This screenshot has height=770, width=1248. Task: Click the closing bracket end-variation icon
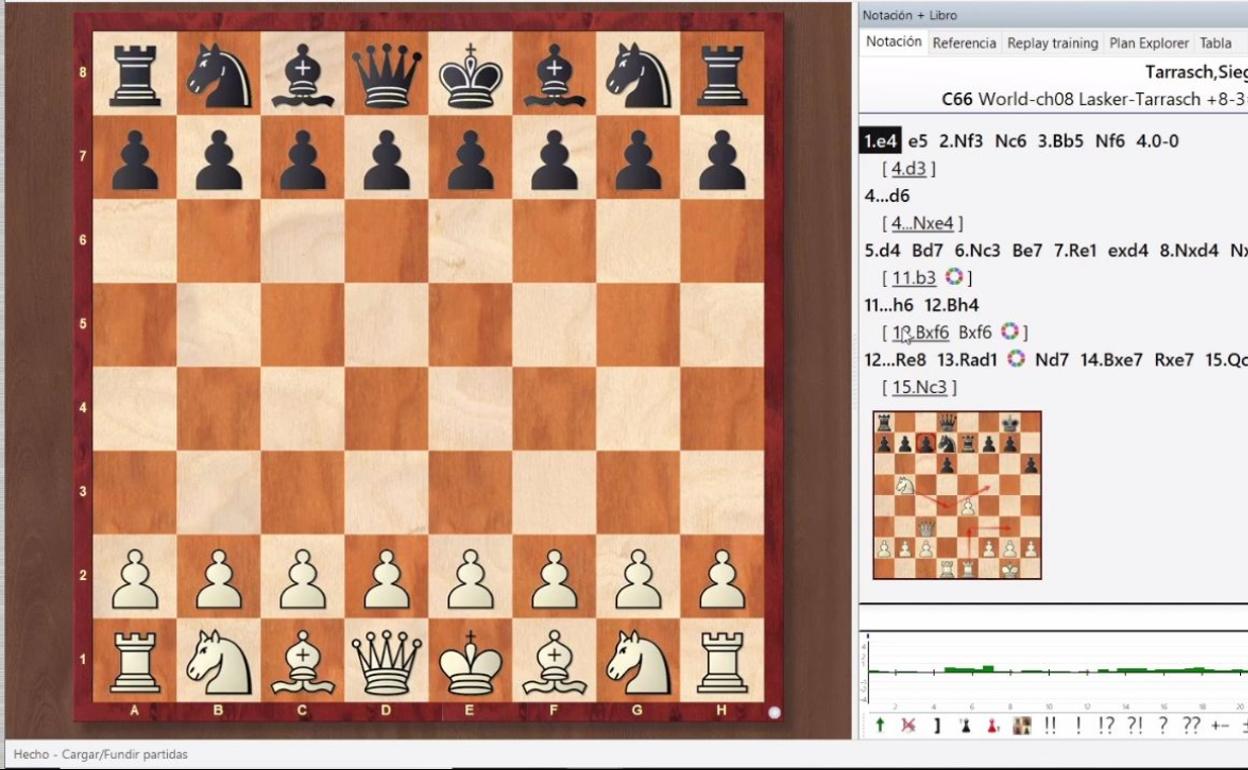[x=937, y=725]
